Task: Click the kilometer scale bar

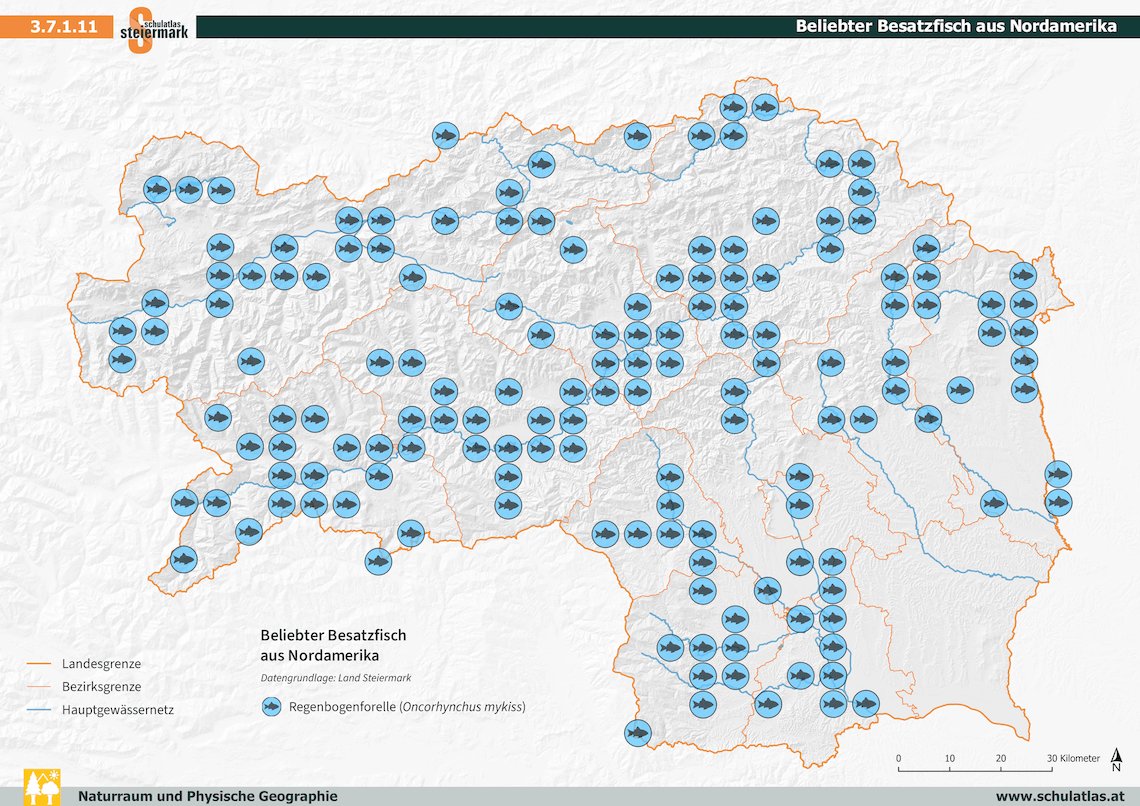Action: coord(973,769)
